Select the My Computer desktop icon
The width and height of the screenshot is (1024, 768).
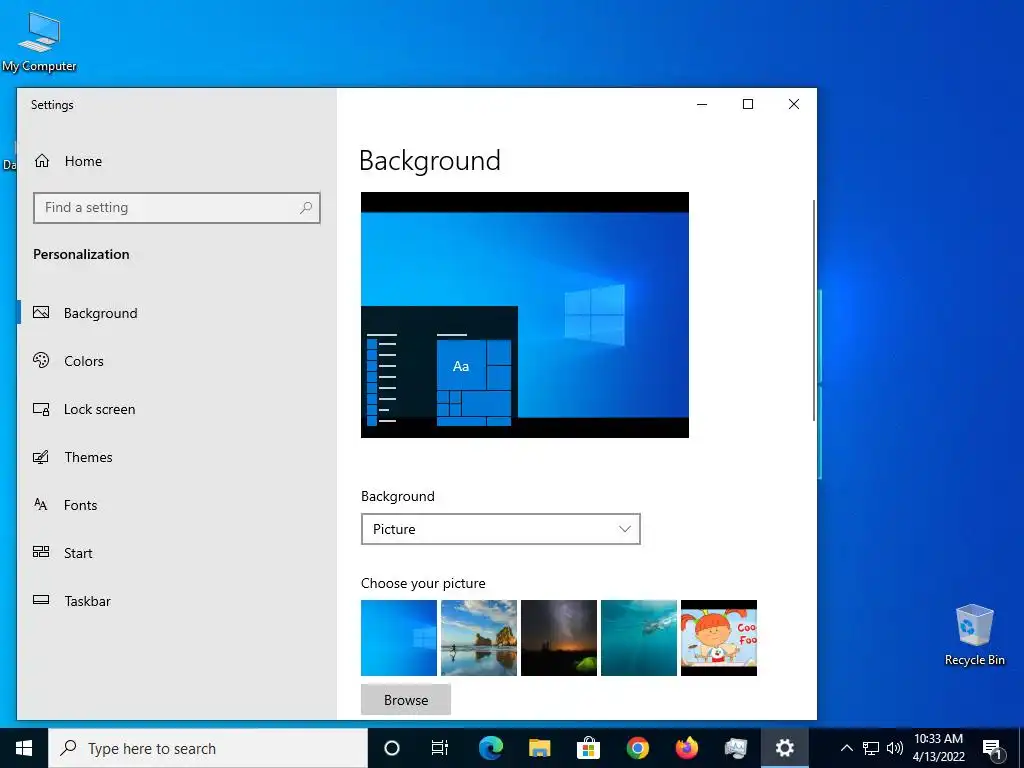pos(39,42)
